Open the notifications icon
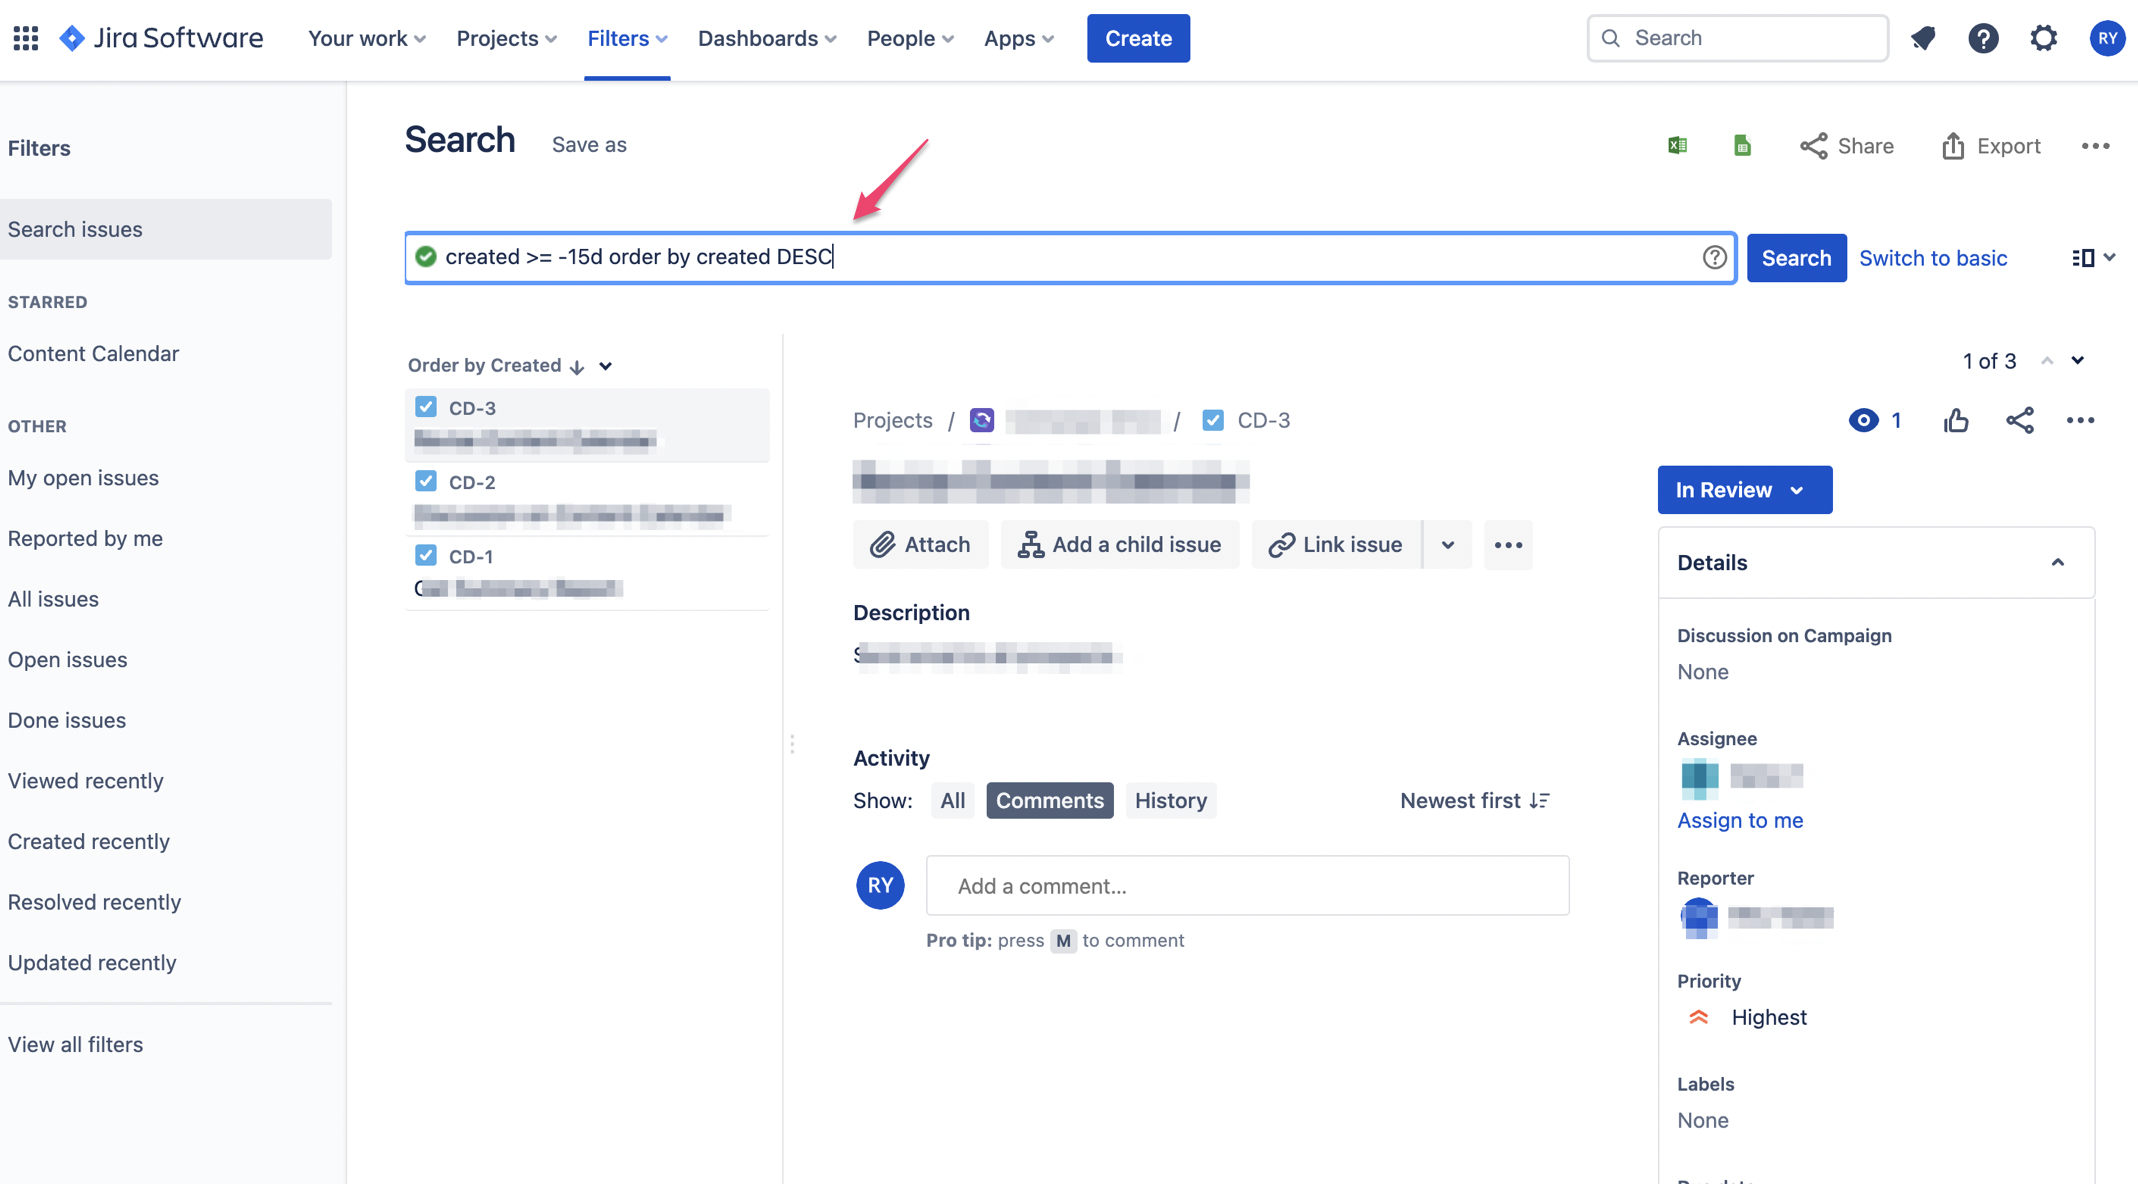The image size is (2138, 1196). pos(1922,38)
